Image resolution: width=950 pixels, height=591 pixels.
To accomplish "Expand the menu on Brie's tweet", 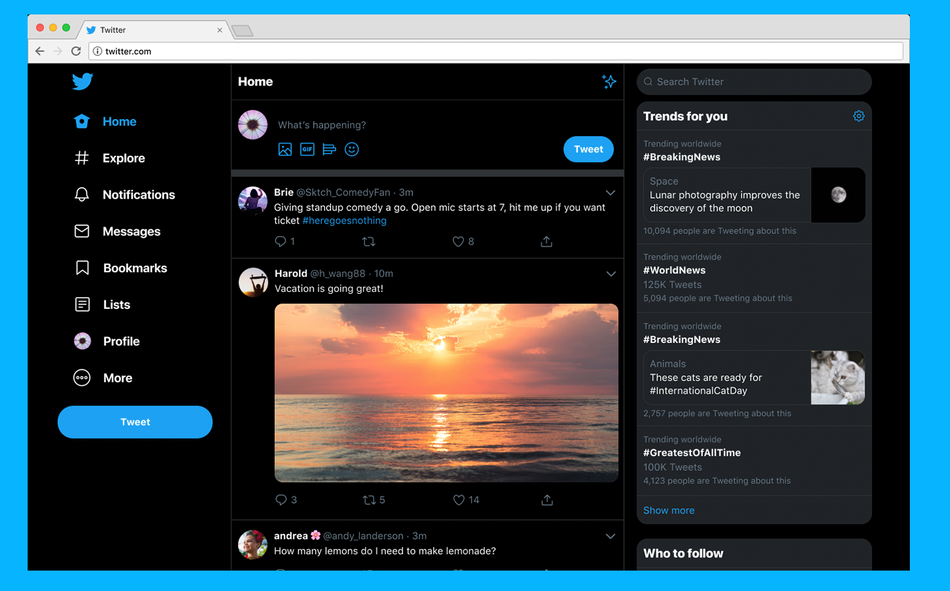I will [x=611, y=191].
